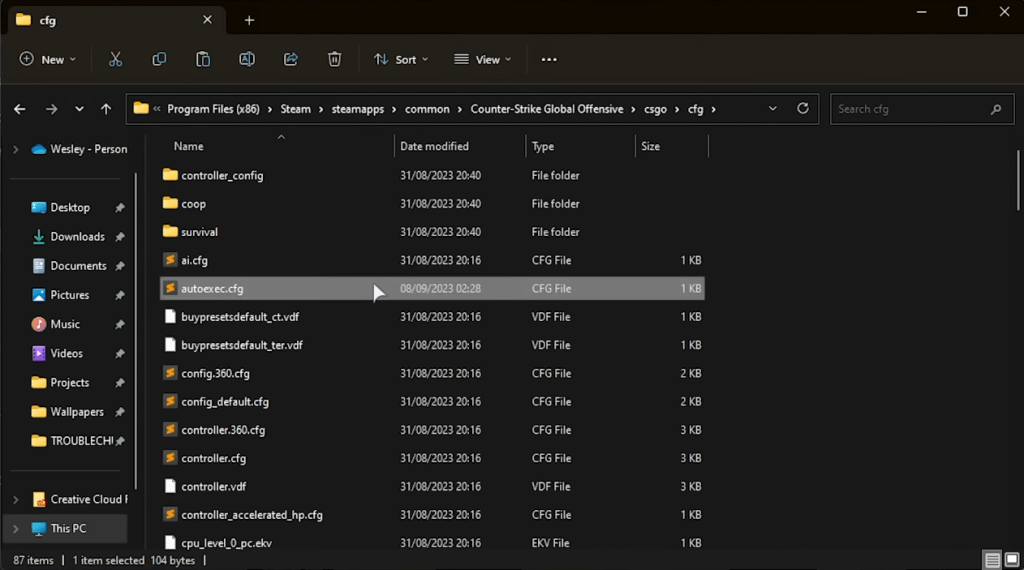Click the file list vertical scrollbar
This screenshot has width=1024, height=570.
pyautogui.click(x=1018, y=181)
